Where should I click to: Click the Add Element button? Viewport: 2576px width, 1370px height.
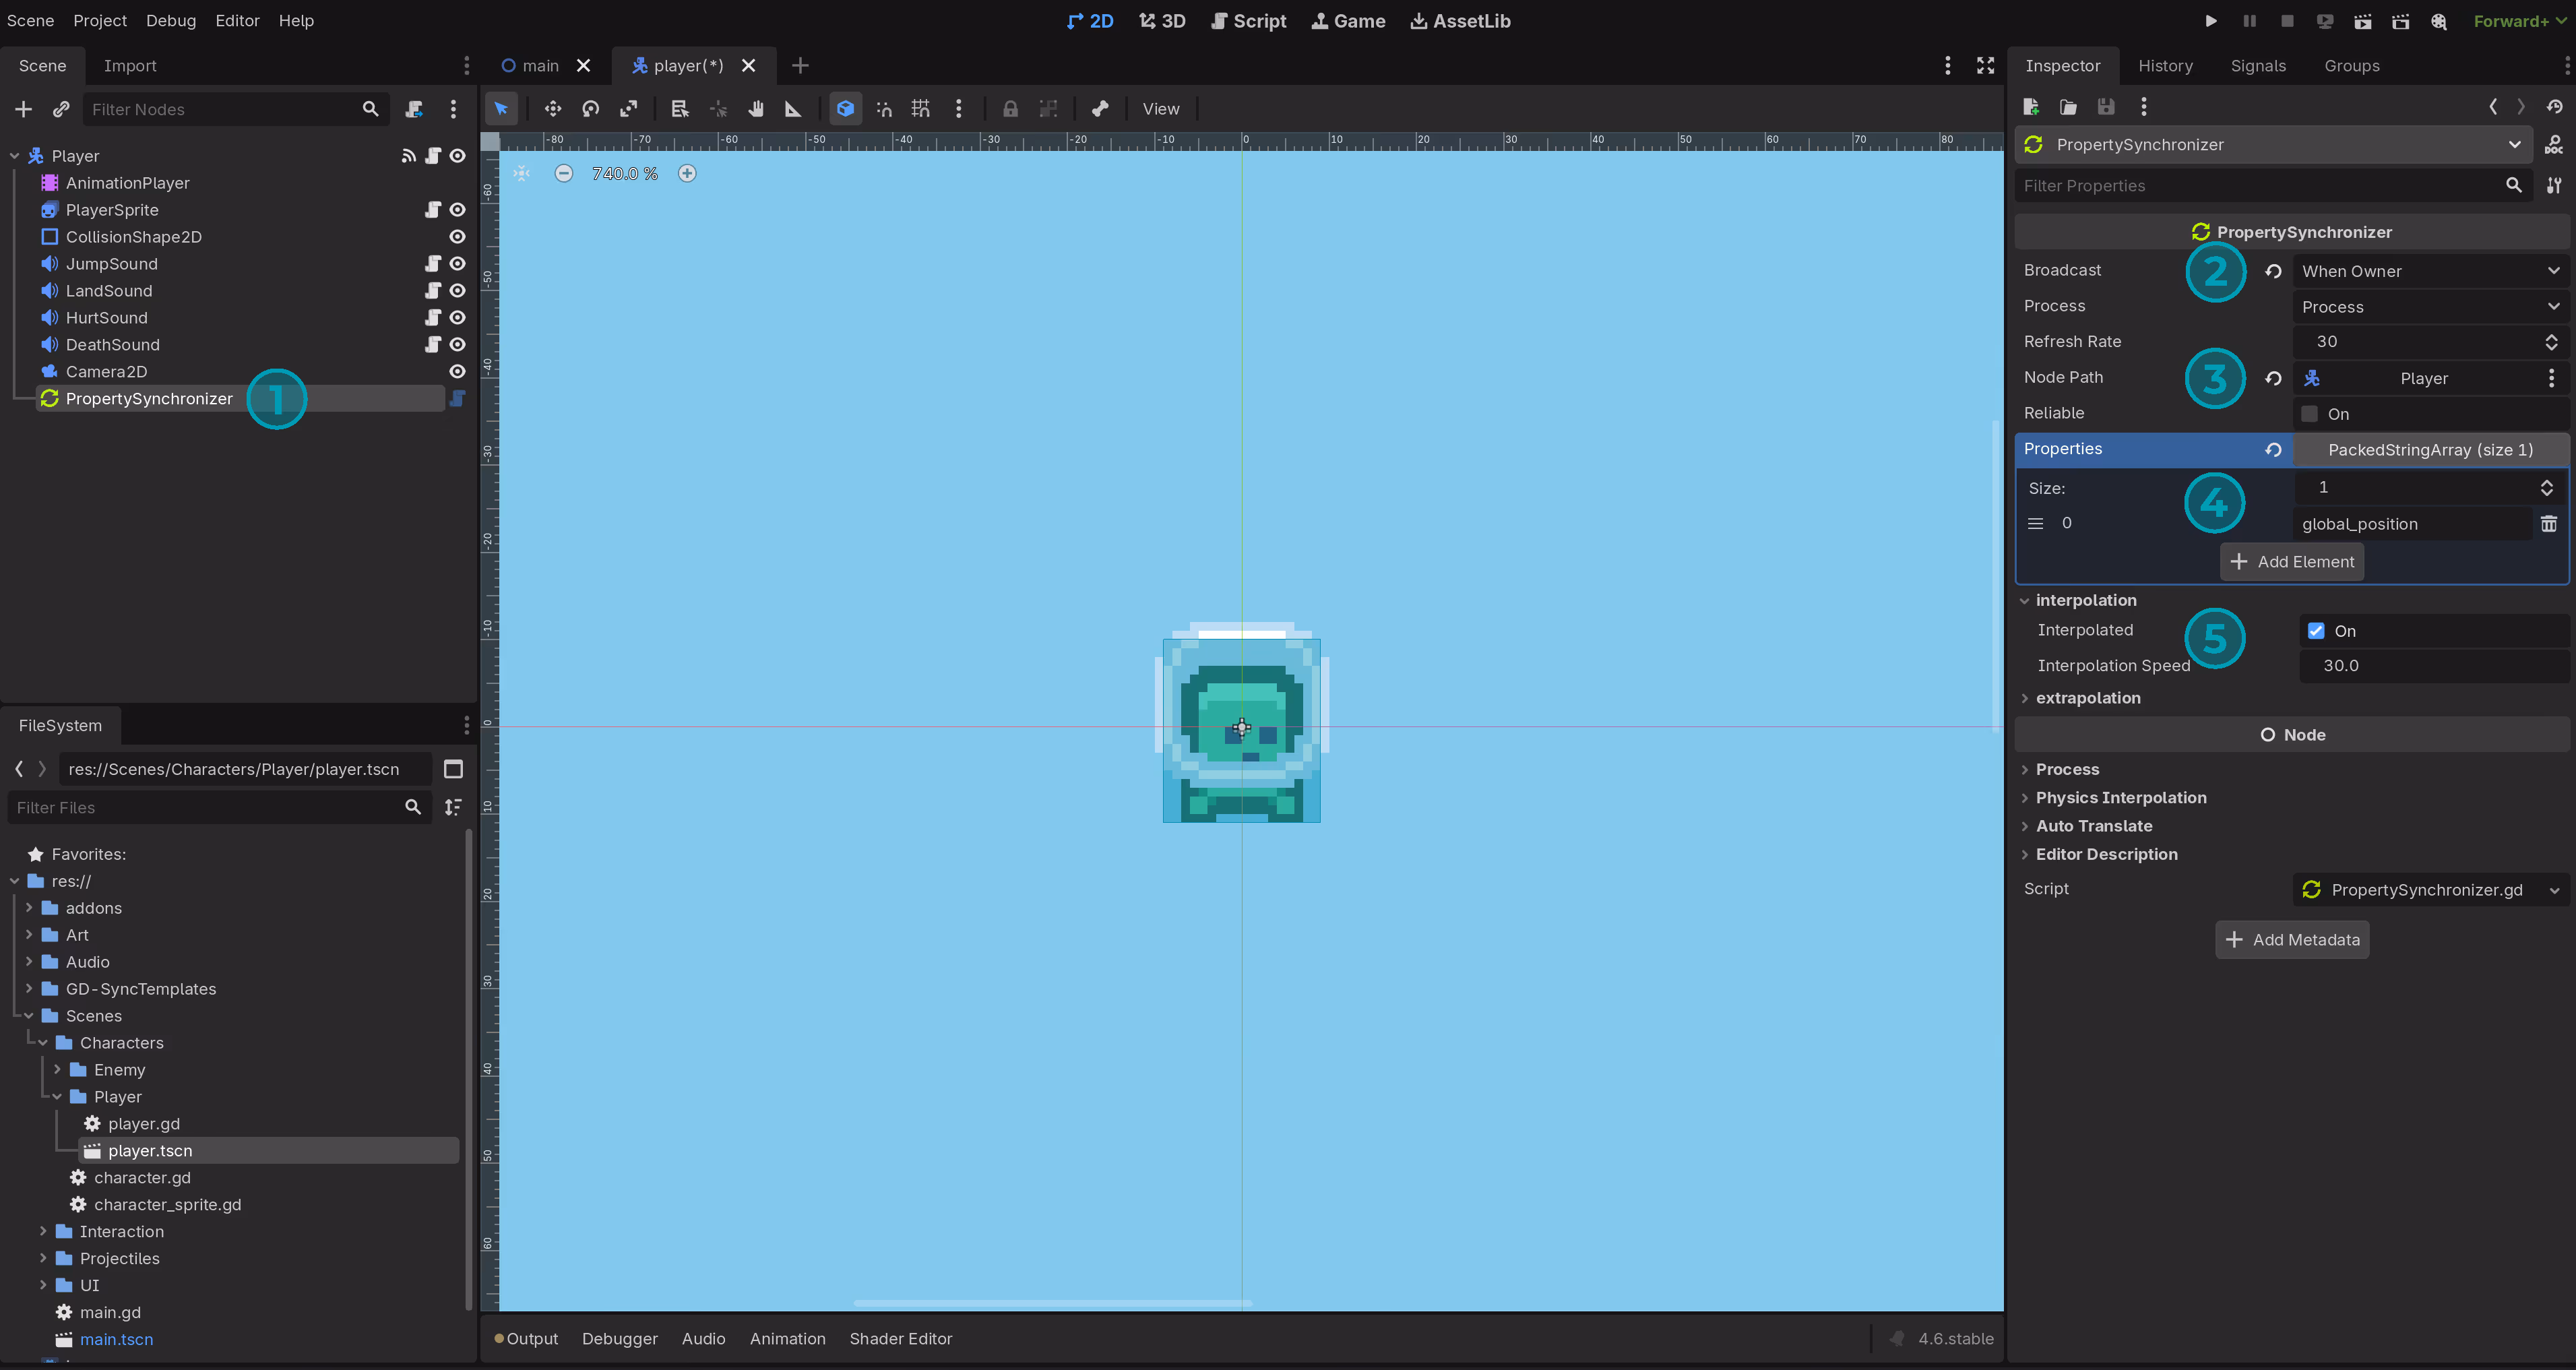pyautogui.click(x=2292, y=562)
